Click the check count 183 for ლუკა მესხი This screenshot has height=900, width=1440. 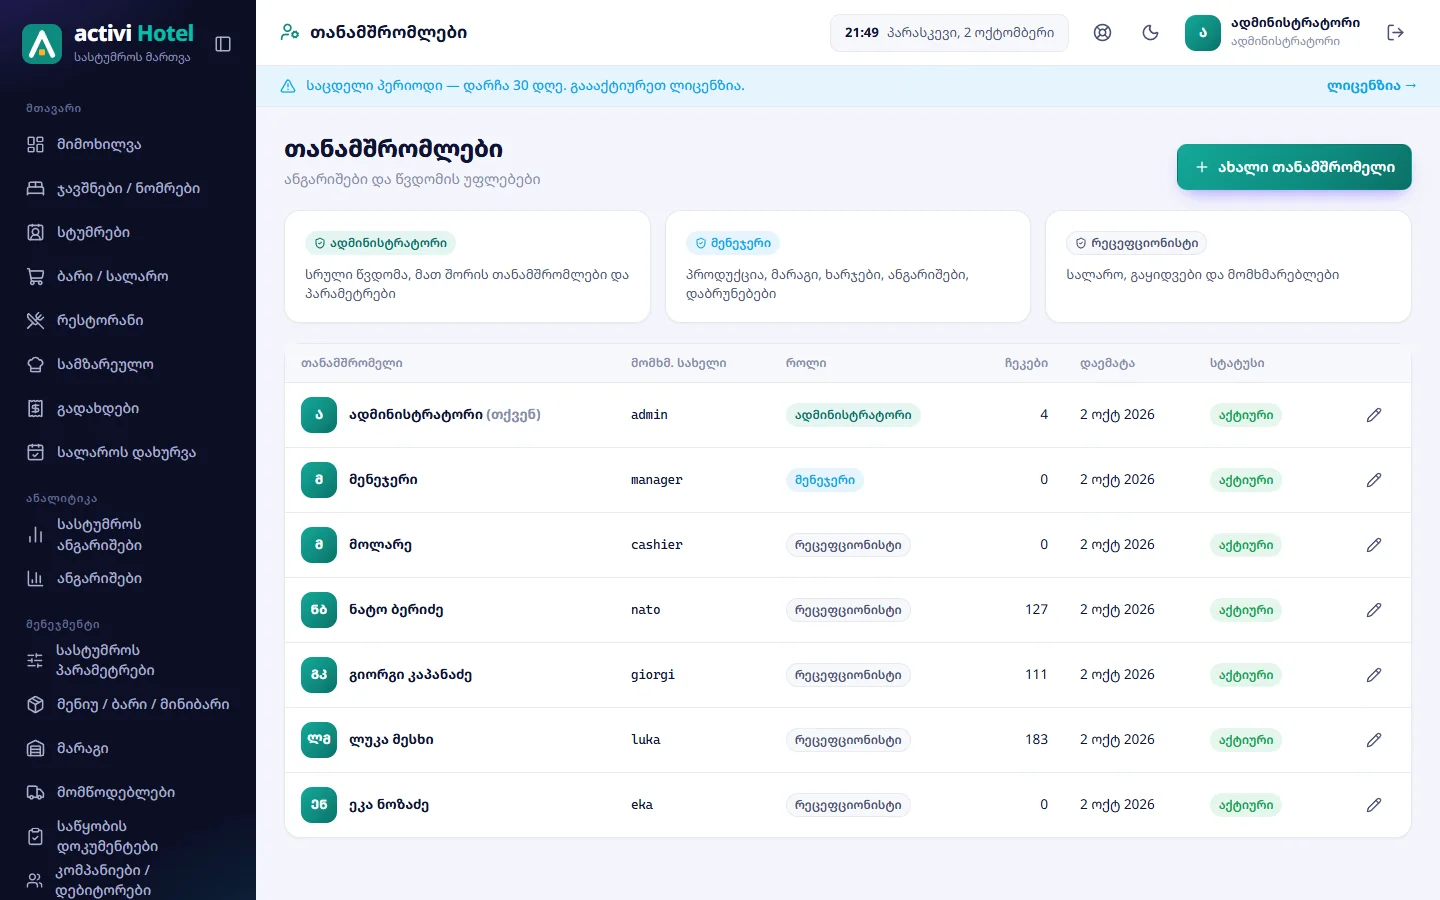coord(1036,740)
